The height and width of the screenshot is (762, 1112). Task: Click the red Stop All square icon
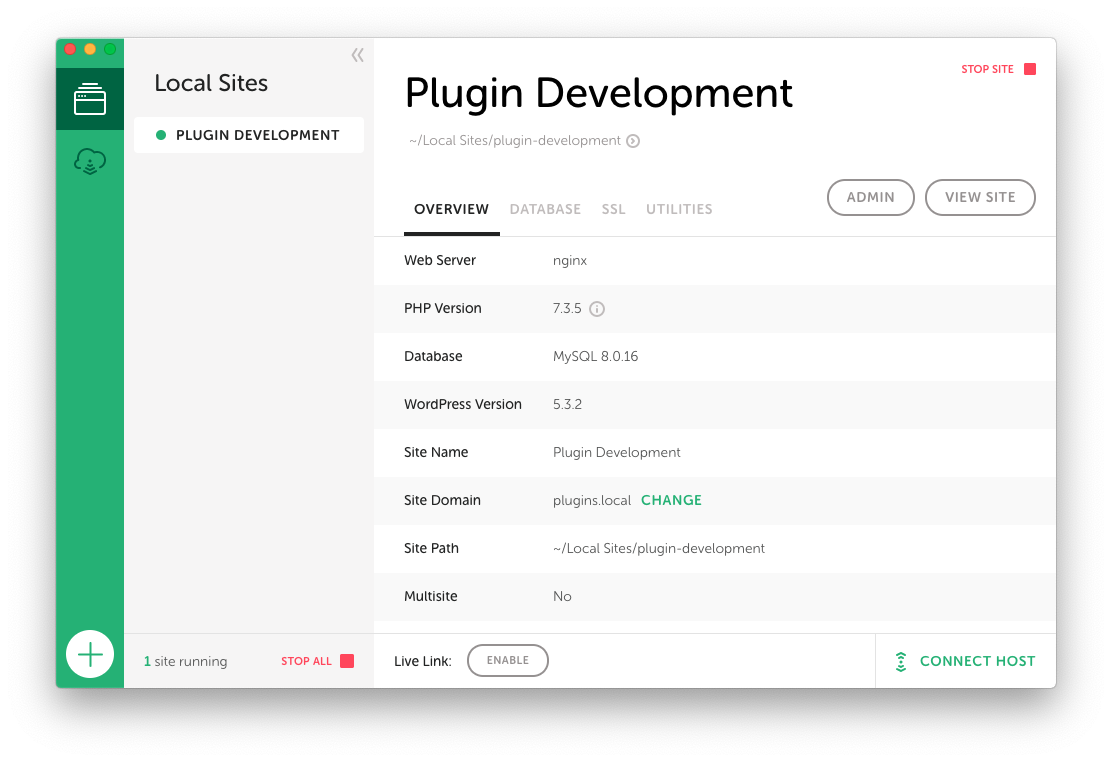coord(347,661)
